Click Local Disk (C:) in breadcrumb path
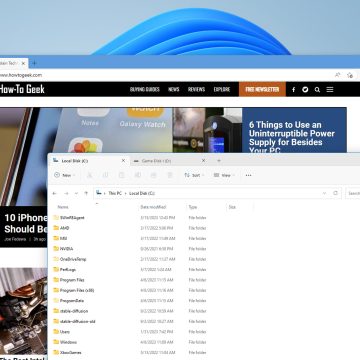The image size is (360, 360). tap(142, 193)
